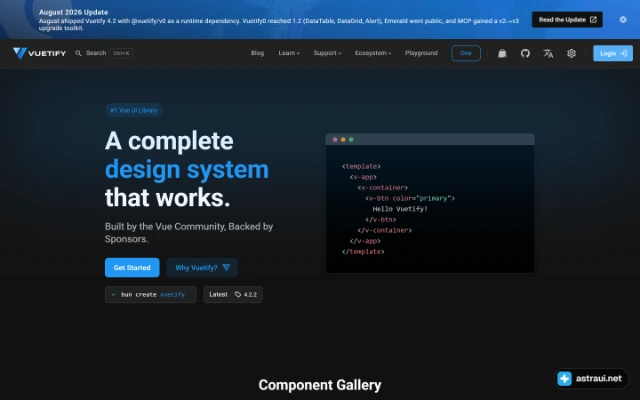640x400 pixels.
Task: Click the "August 2026 Update" banner title
Action: [73, 12]
